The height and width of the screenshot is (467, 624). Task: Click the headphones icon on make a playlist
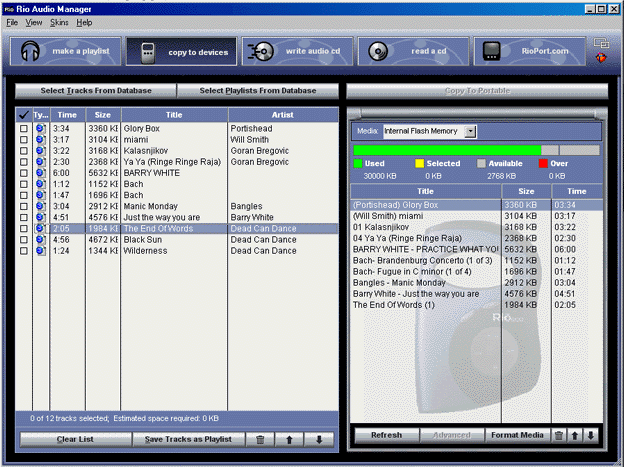(x=30, y=51)
